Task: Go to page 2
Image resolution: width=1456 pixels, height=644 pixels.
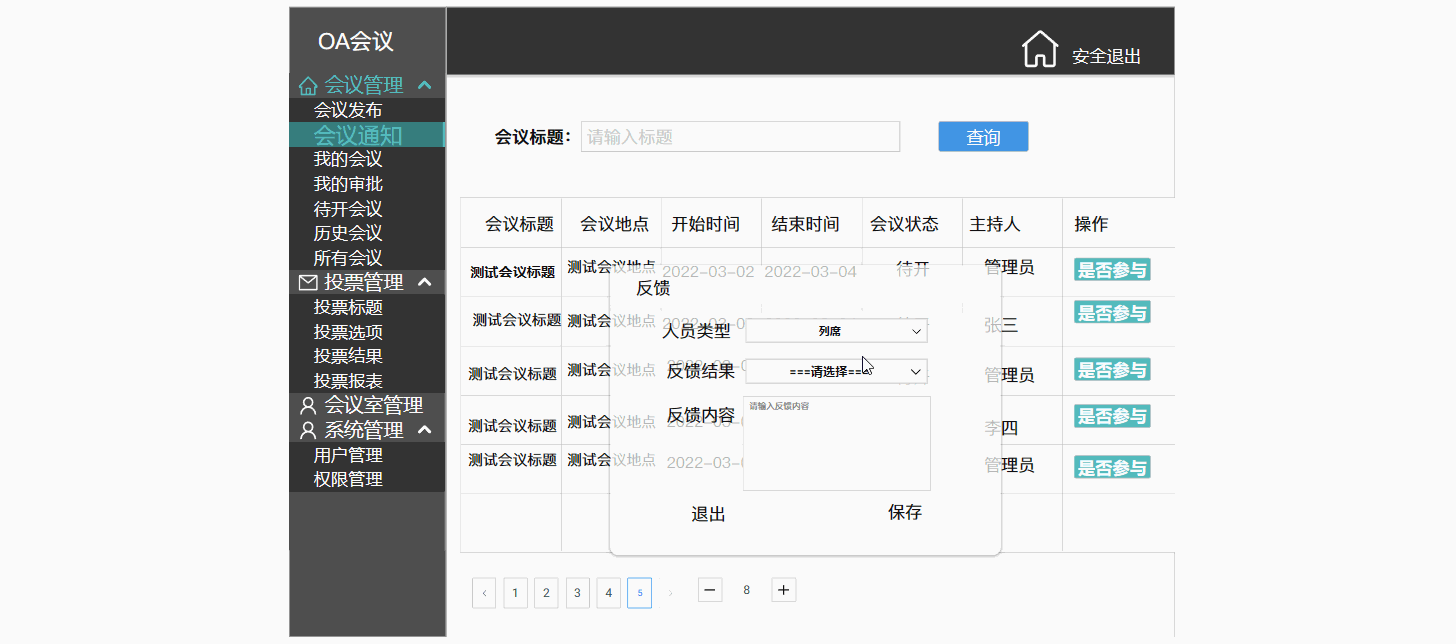Action: 546,593
